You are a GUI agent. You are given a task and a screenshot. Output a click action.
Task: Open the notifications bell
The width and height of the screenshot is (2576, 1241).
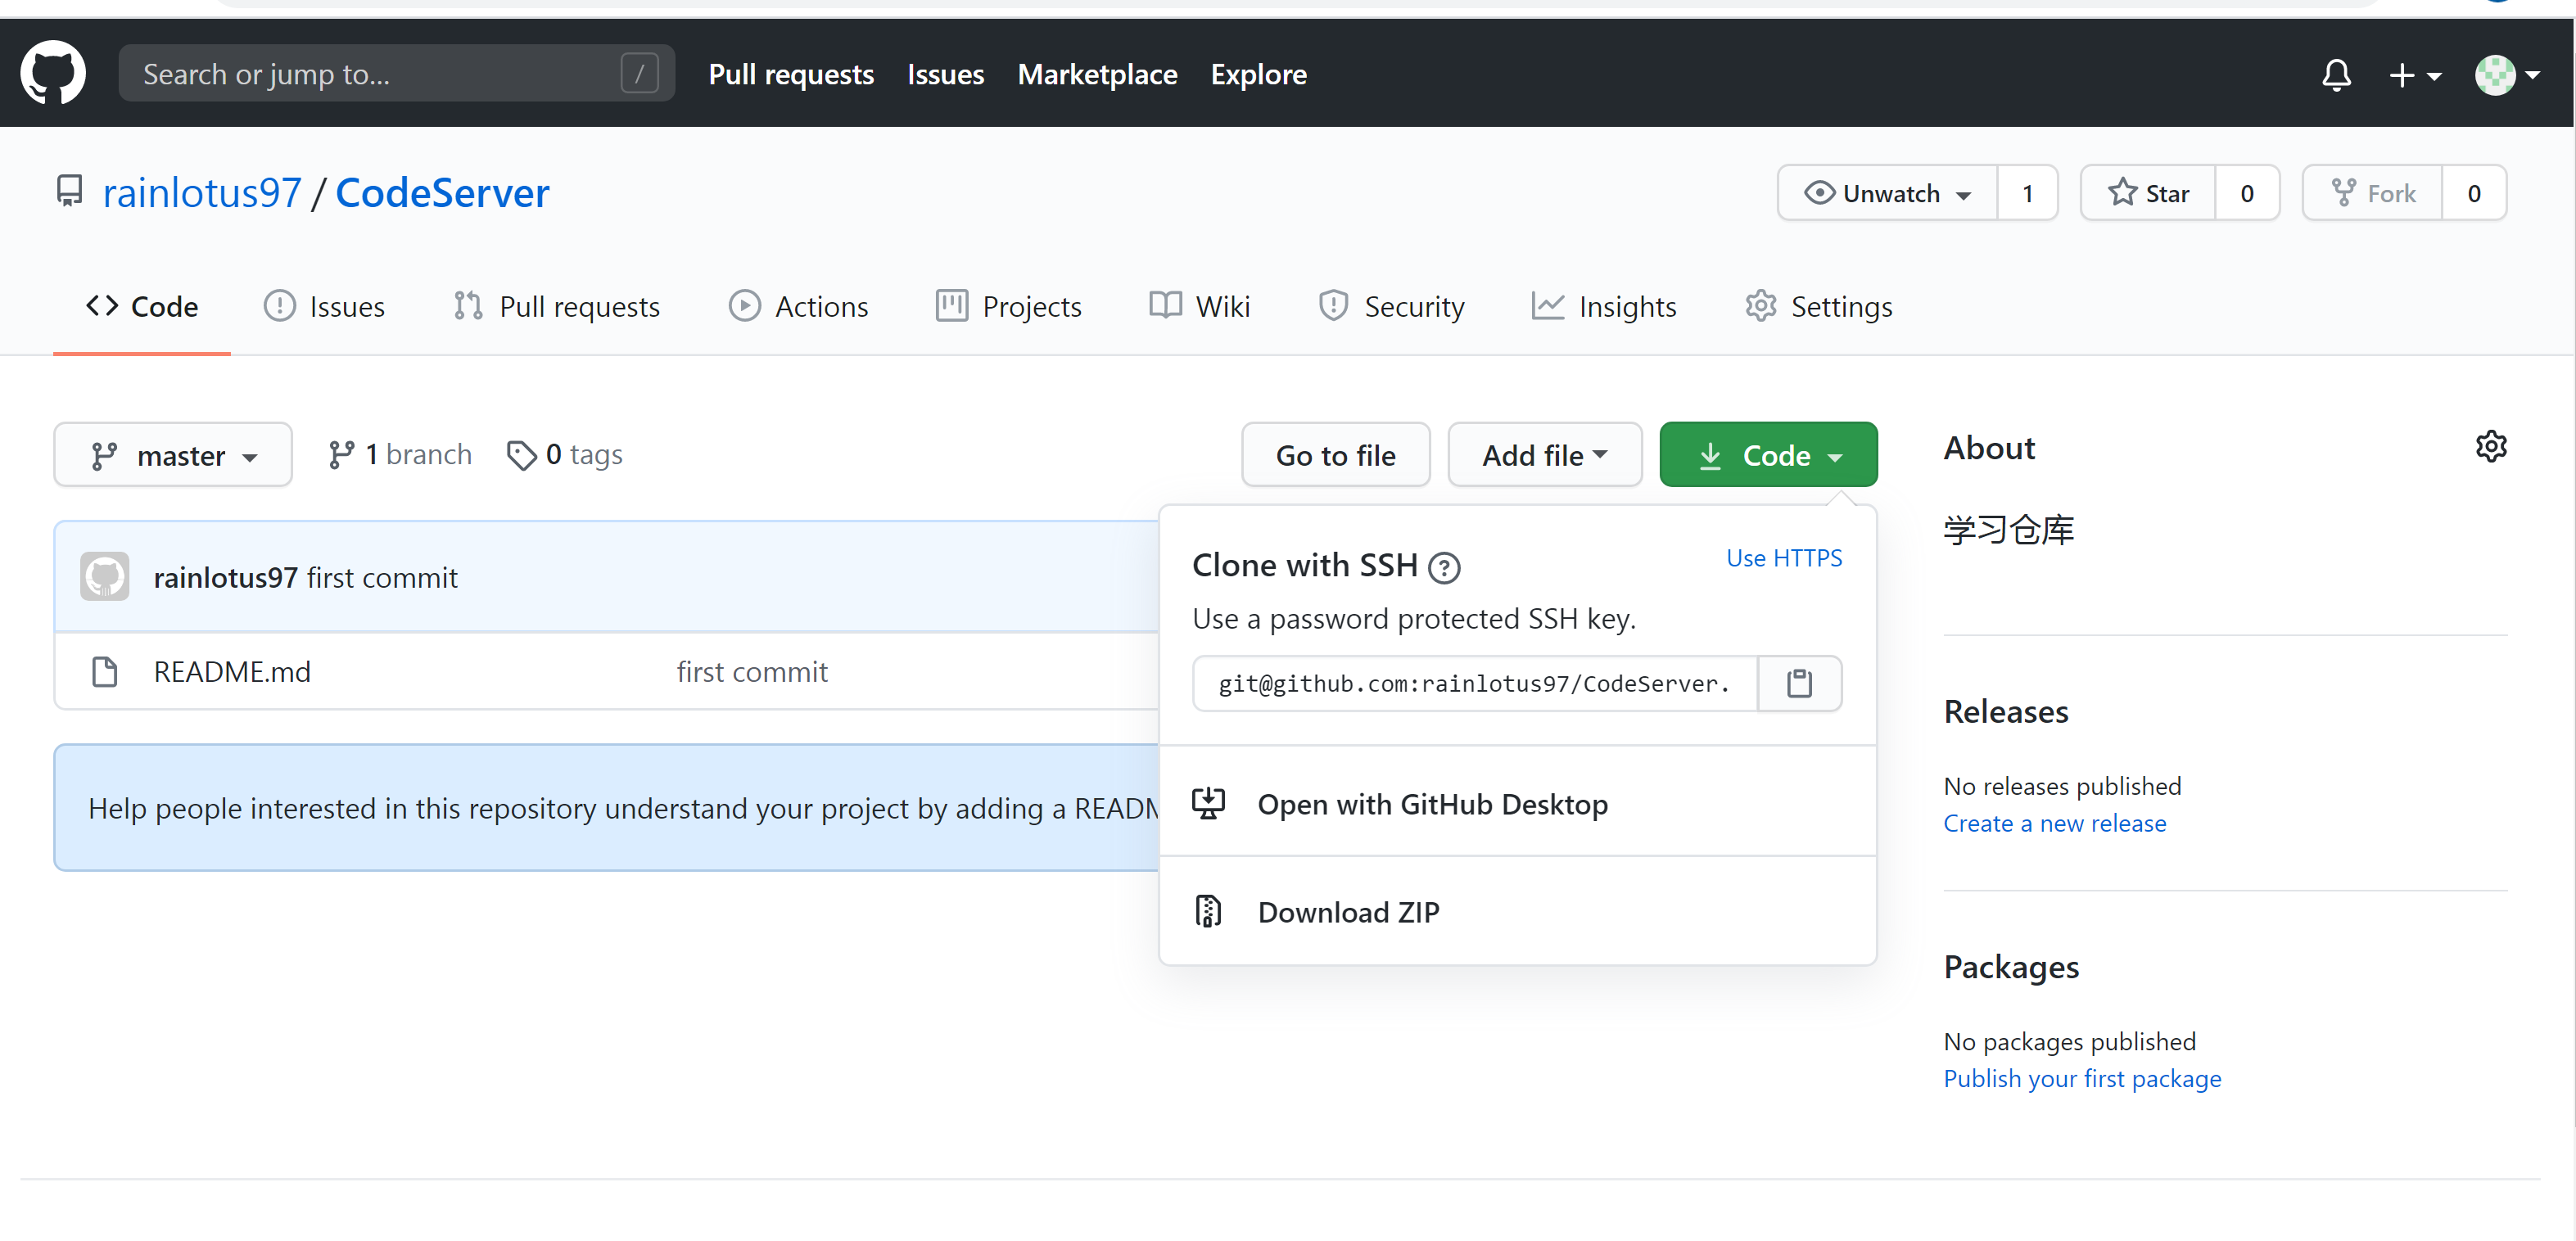[x=2336, y=74]
